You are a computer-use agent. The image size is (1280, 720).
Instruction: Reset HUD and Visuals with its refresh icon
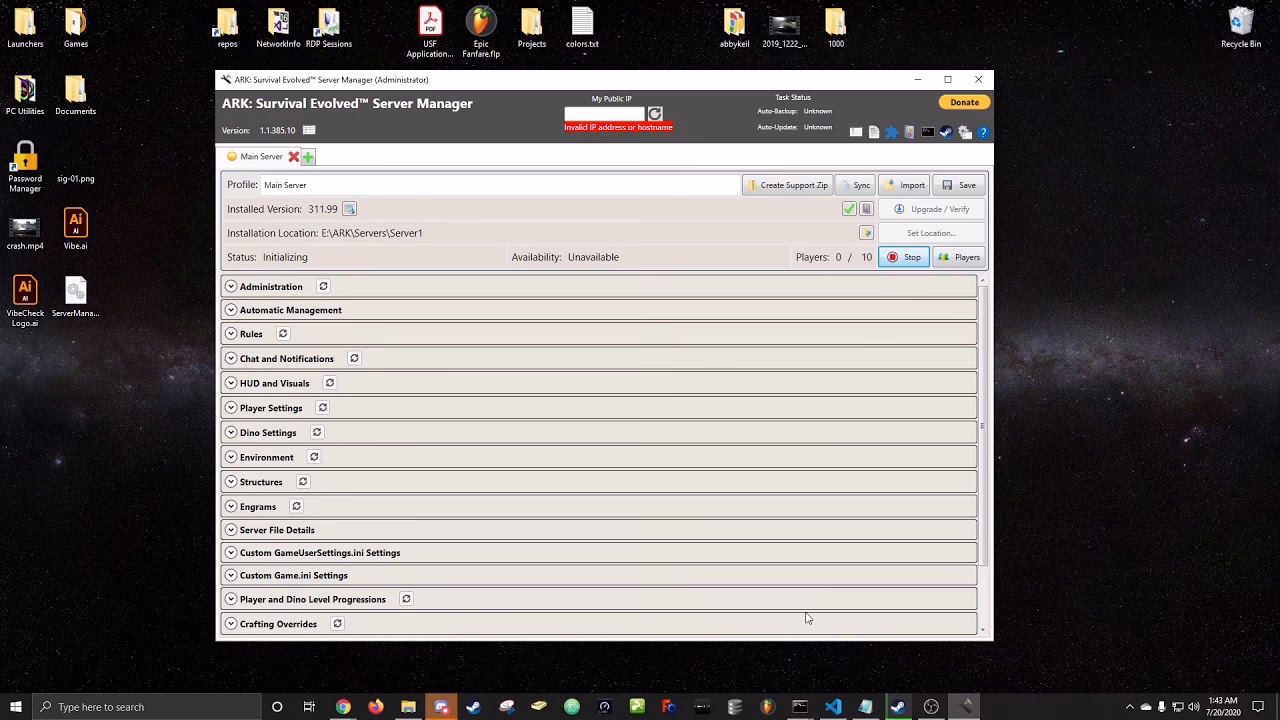(329, 383)
